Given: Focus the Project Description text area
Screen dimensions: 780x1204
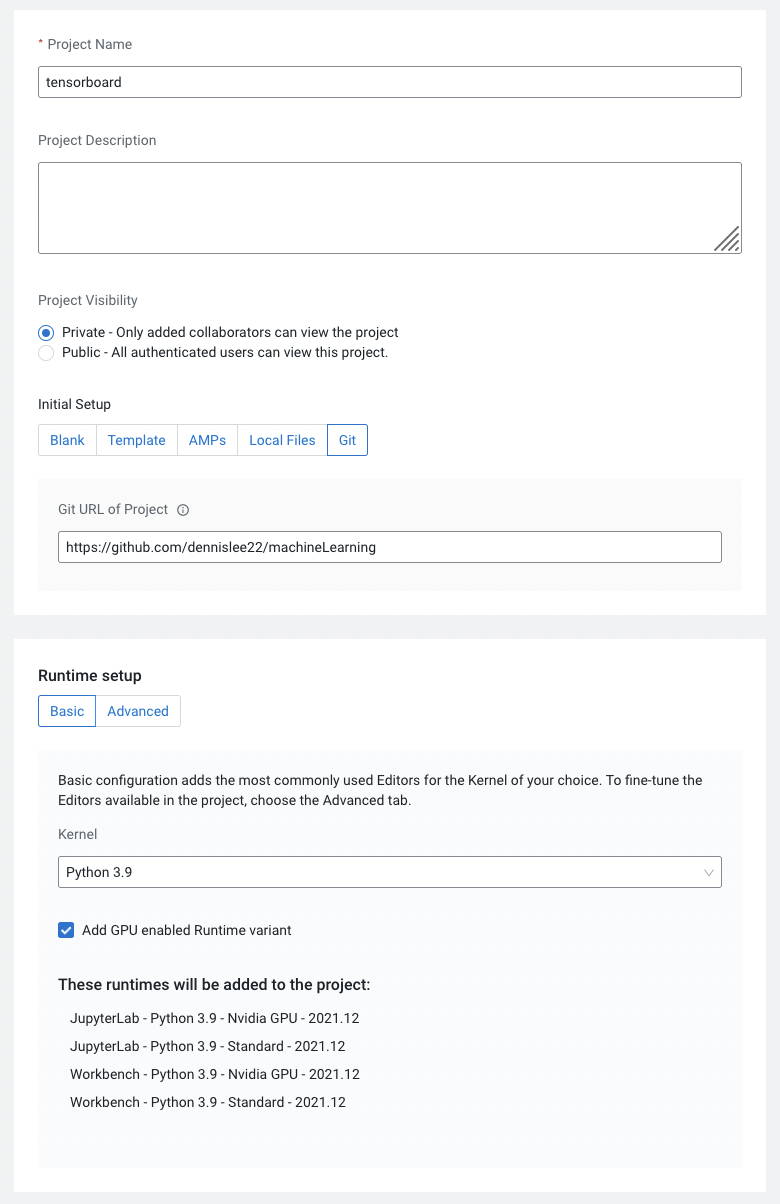Looking at the screenshot, I should pyautogui.click(x=389, y=208).
